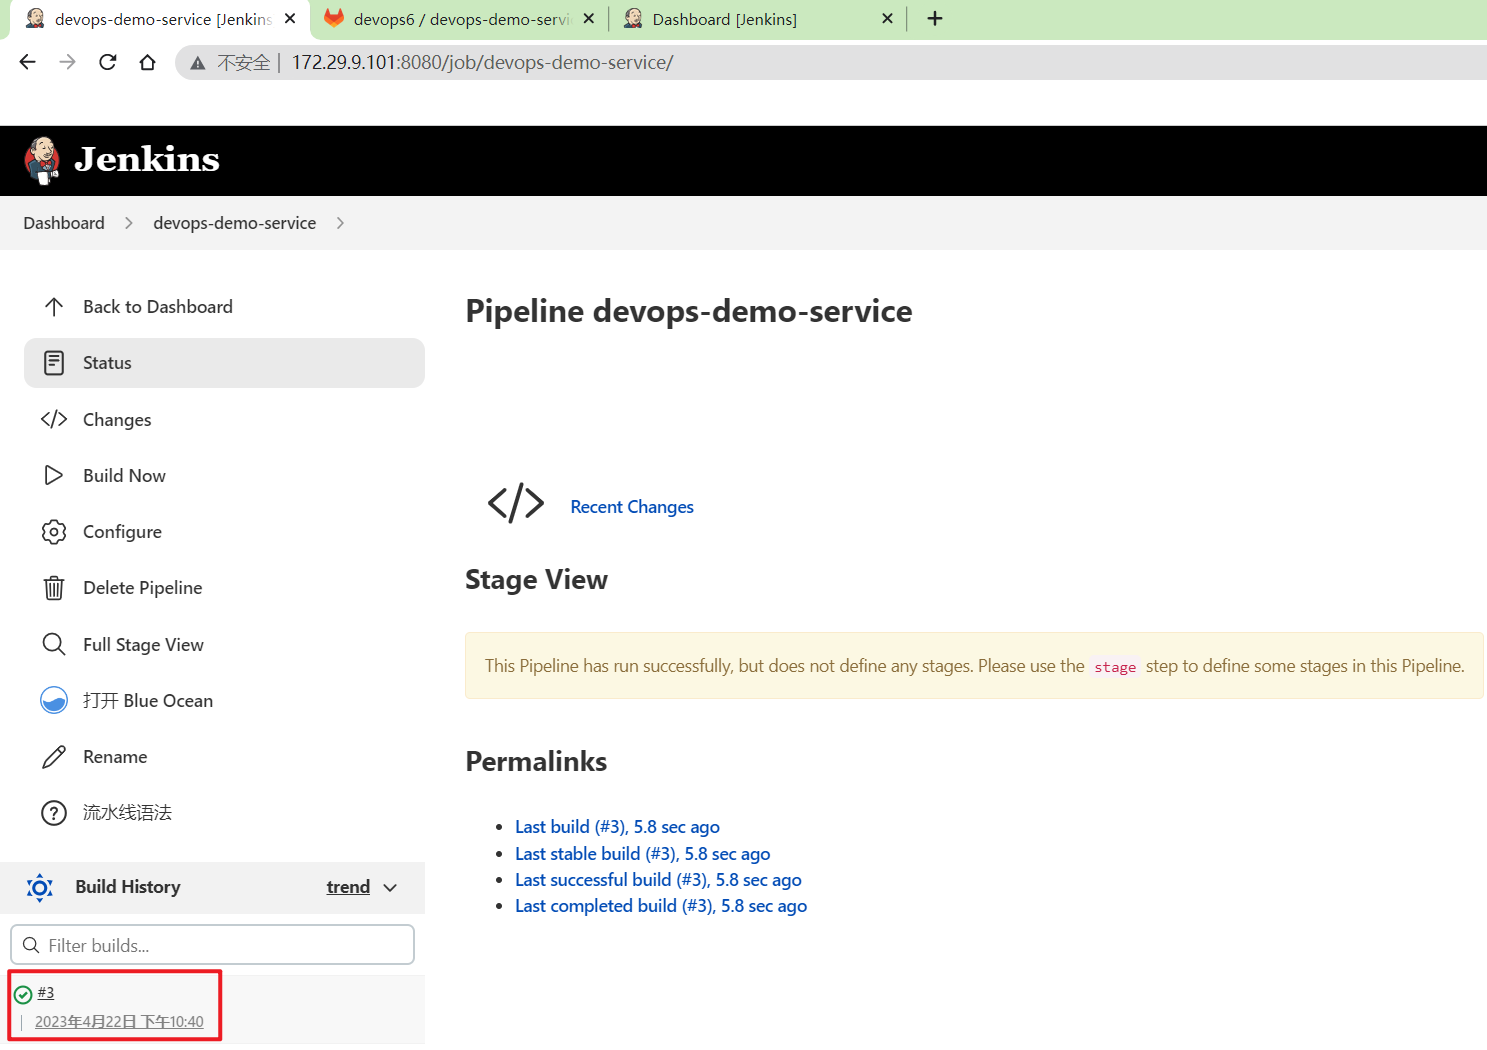Screen dimensions: 1487x1050
Task: Click the Jenkins butler logo icon
Action: point(42,161)
